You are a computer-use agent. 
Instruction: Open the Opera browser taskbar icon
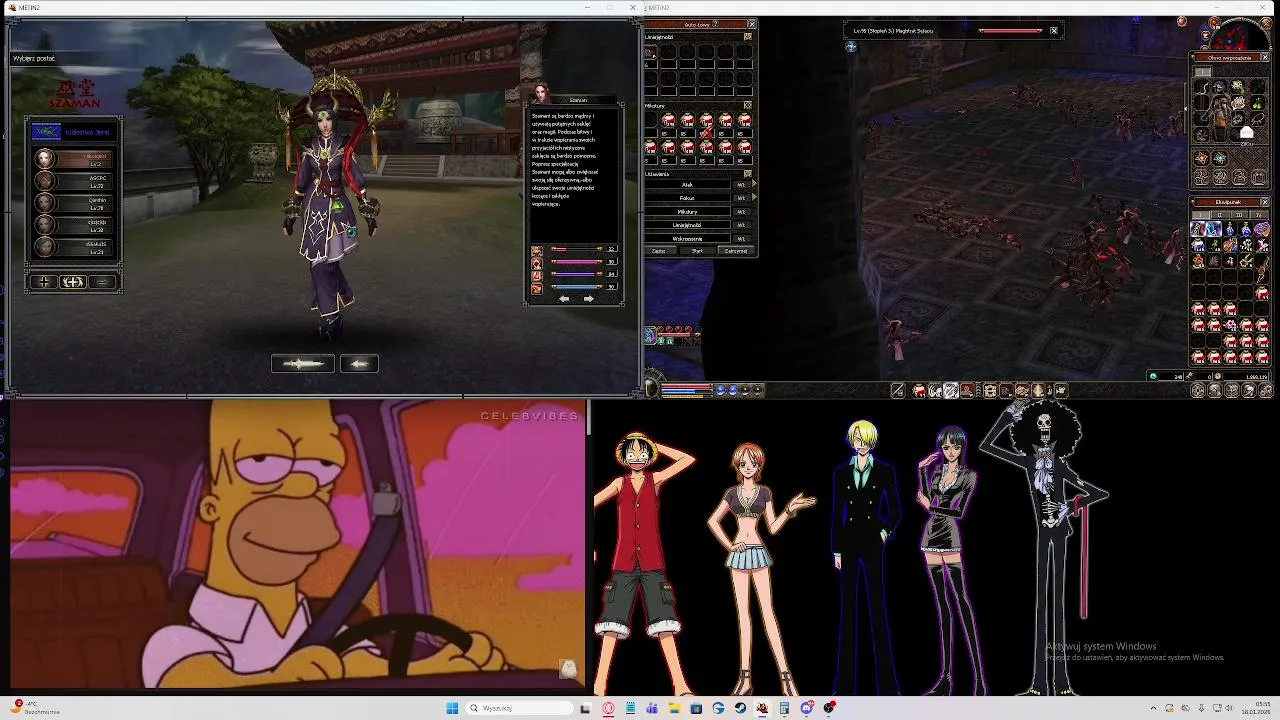click(608, 708)
